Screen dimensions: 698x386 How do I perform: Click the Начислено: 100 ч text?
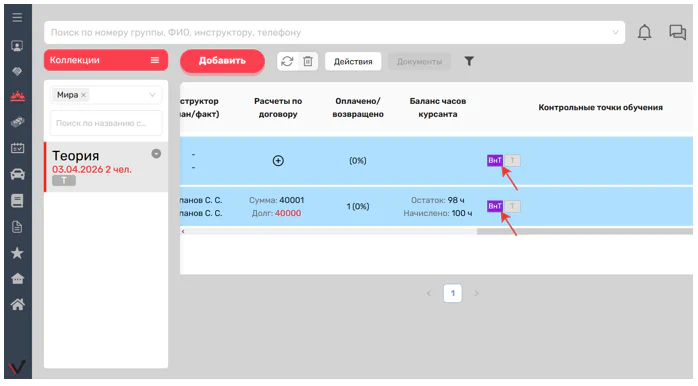438,213
